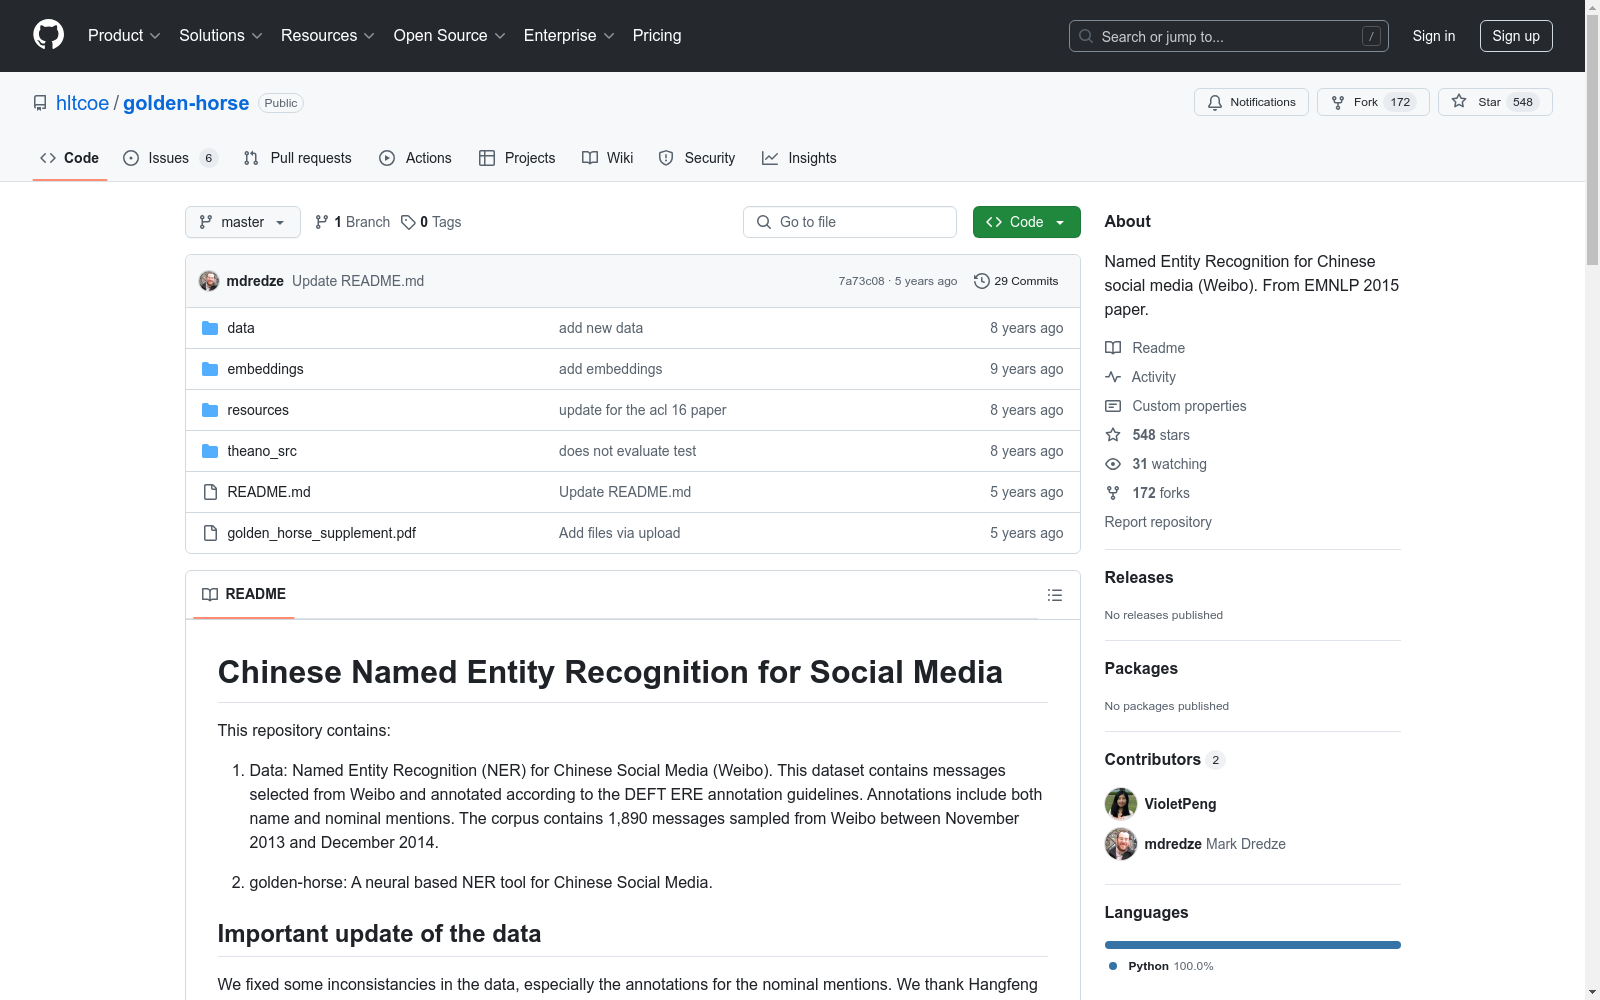The width and height of the screenshot is (1600, 1000).
Task: Click the Readme book icon in About
Action: coord(1113,348)
